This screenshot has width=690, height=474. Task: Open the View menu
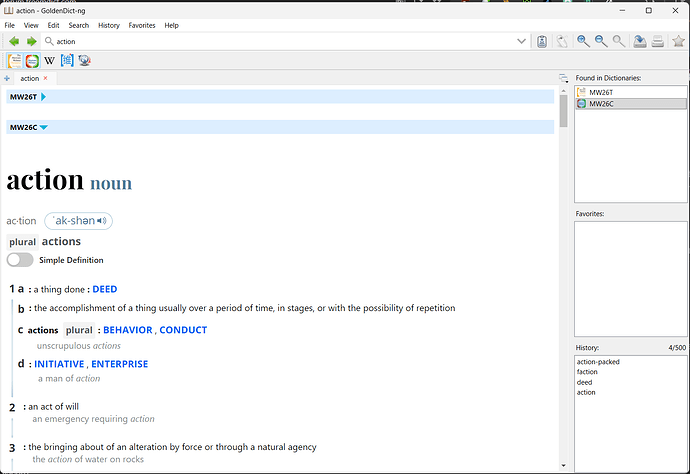click(x=31, y=26)
